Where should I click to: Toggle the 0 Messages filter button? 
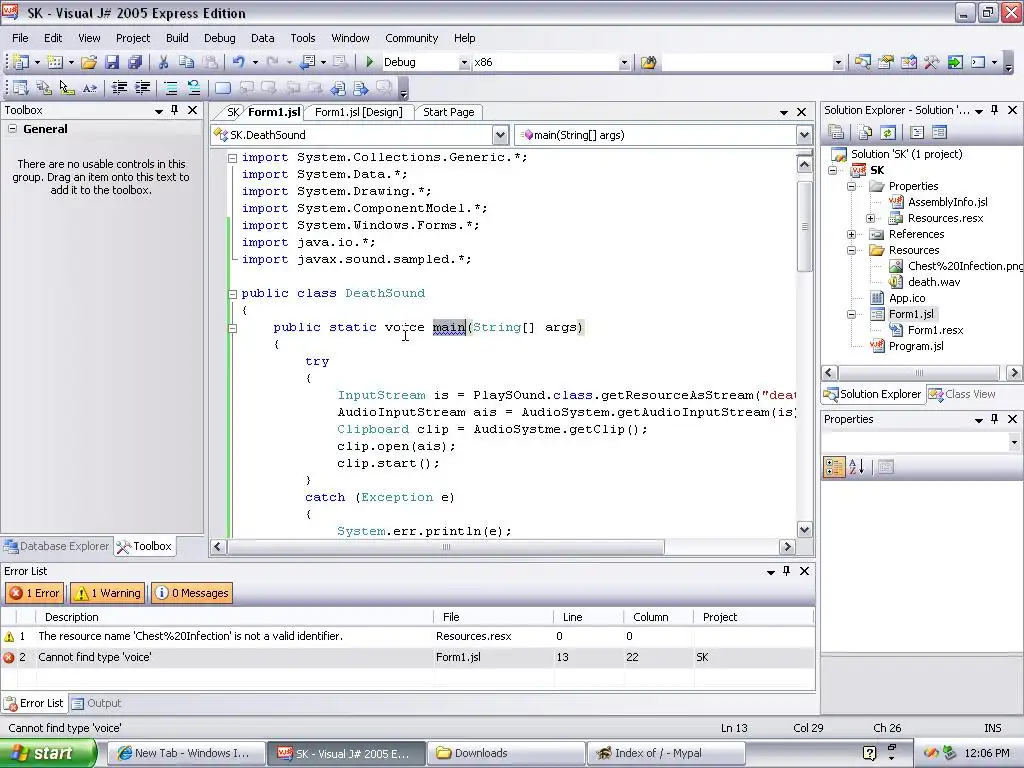(192, 593)
